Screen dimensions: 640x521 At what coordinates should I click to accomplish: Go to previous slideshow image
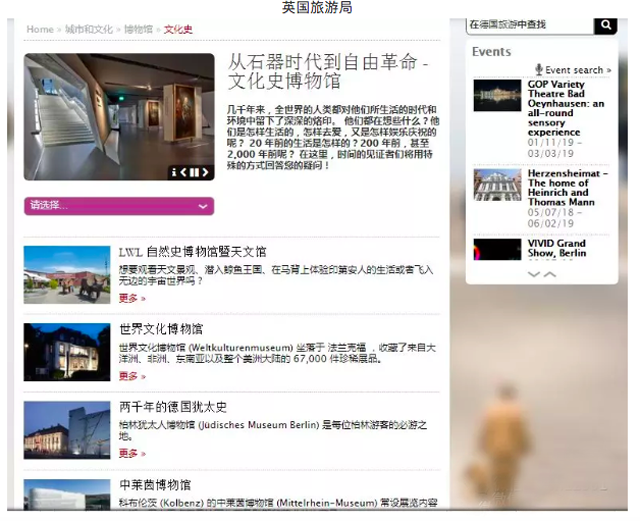[x=184, y=172]
